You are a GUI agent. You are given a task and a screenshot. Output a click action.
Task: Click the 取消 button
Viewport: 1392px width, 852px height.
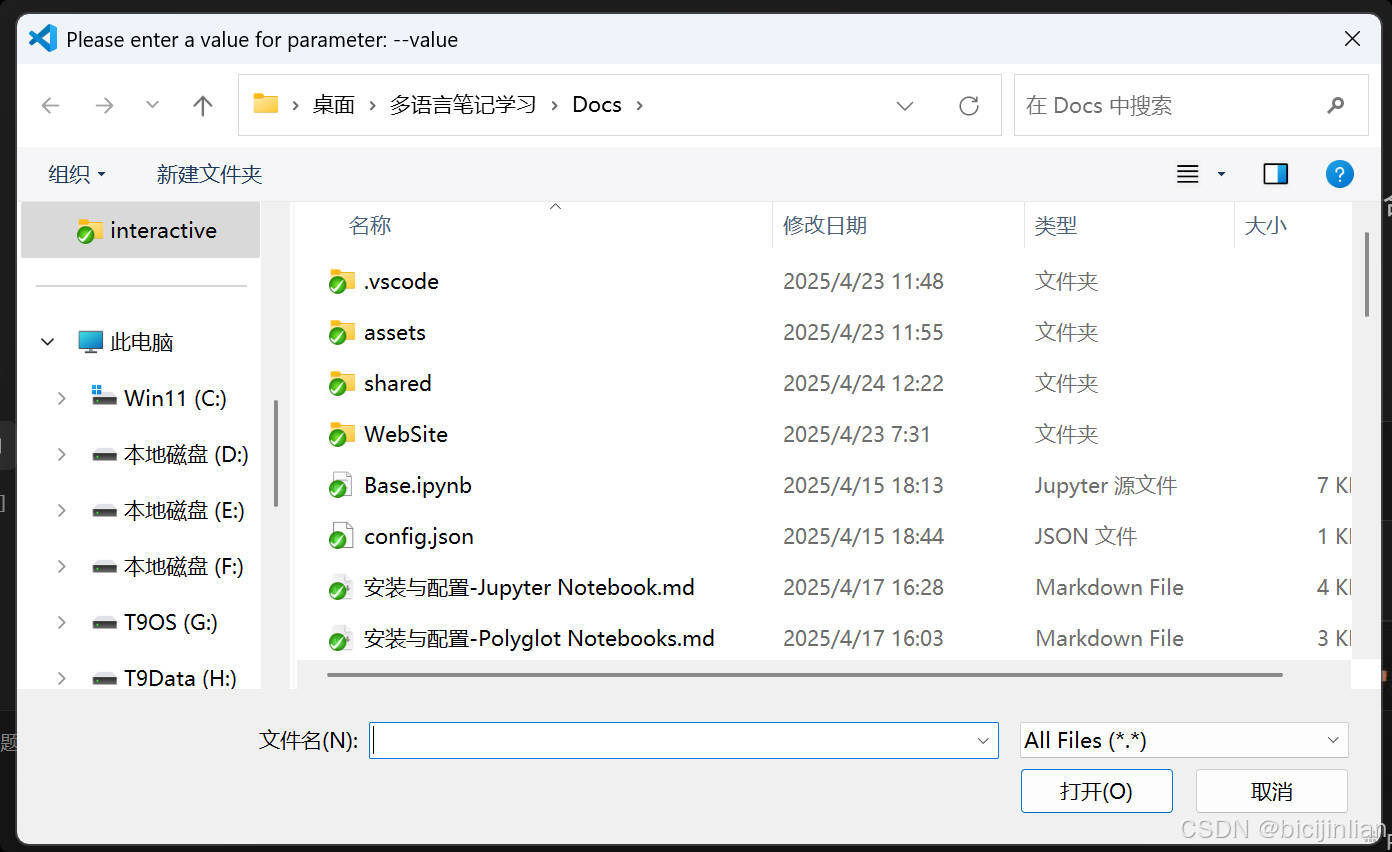1272,791
